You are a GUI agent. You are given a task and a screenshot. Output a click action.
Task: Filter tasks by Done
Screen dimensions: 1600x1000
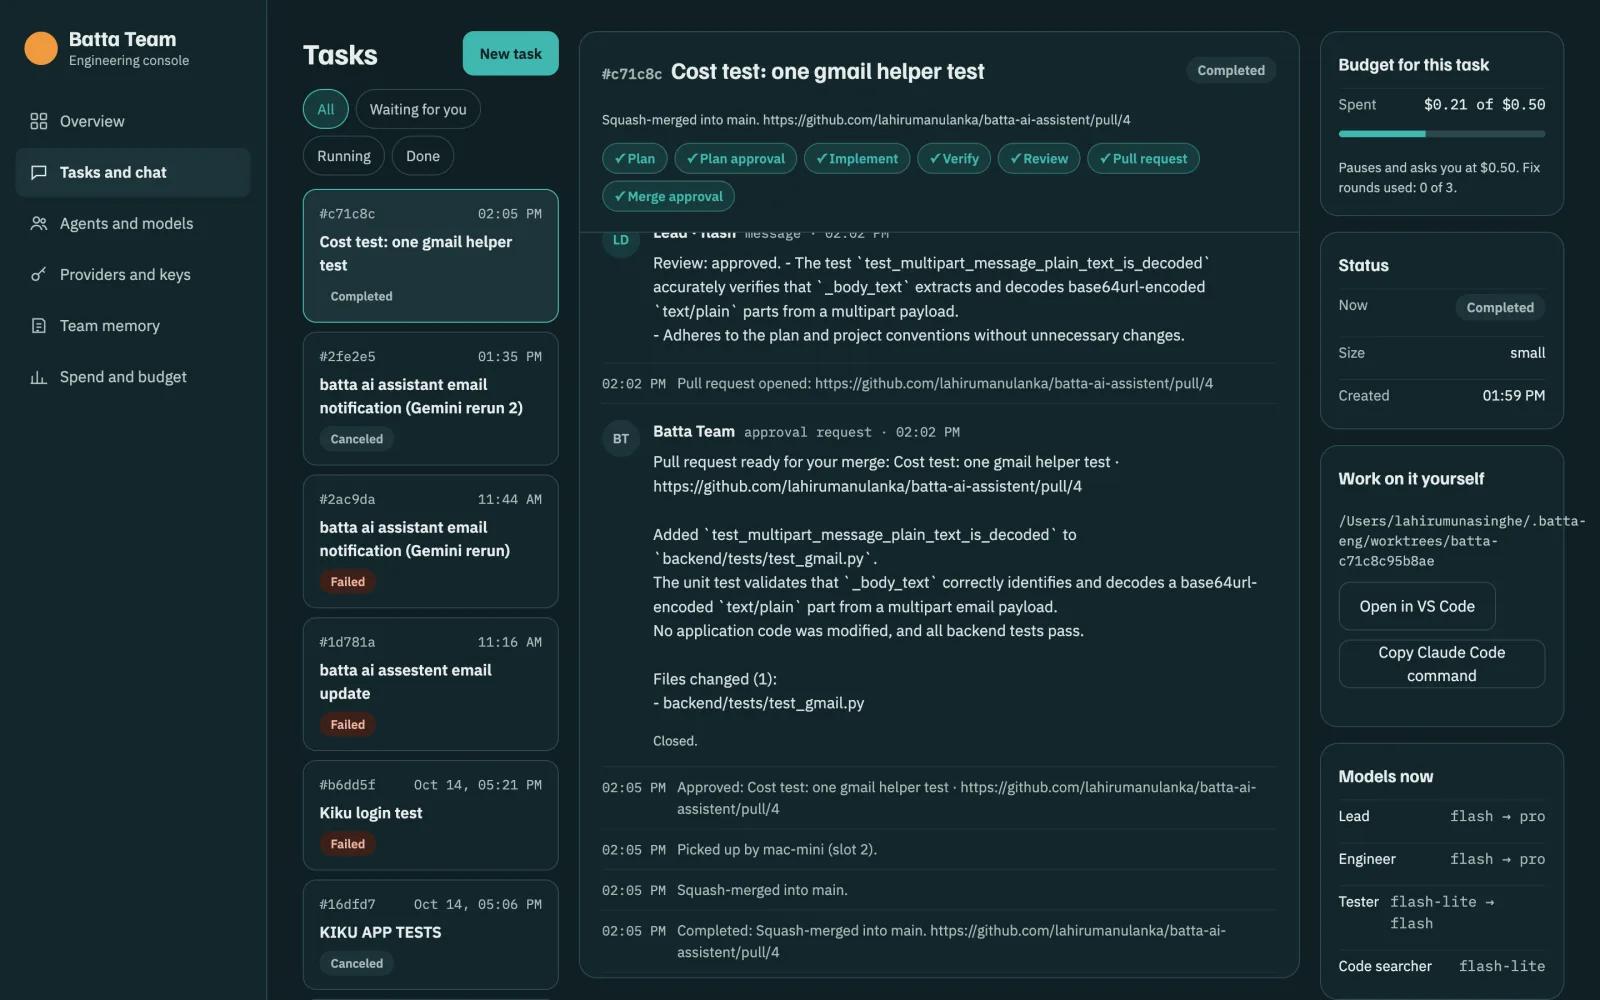coord(423,156)
